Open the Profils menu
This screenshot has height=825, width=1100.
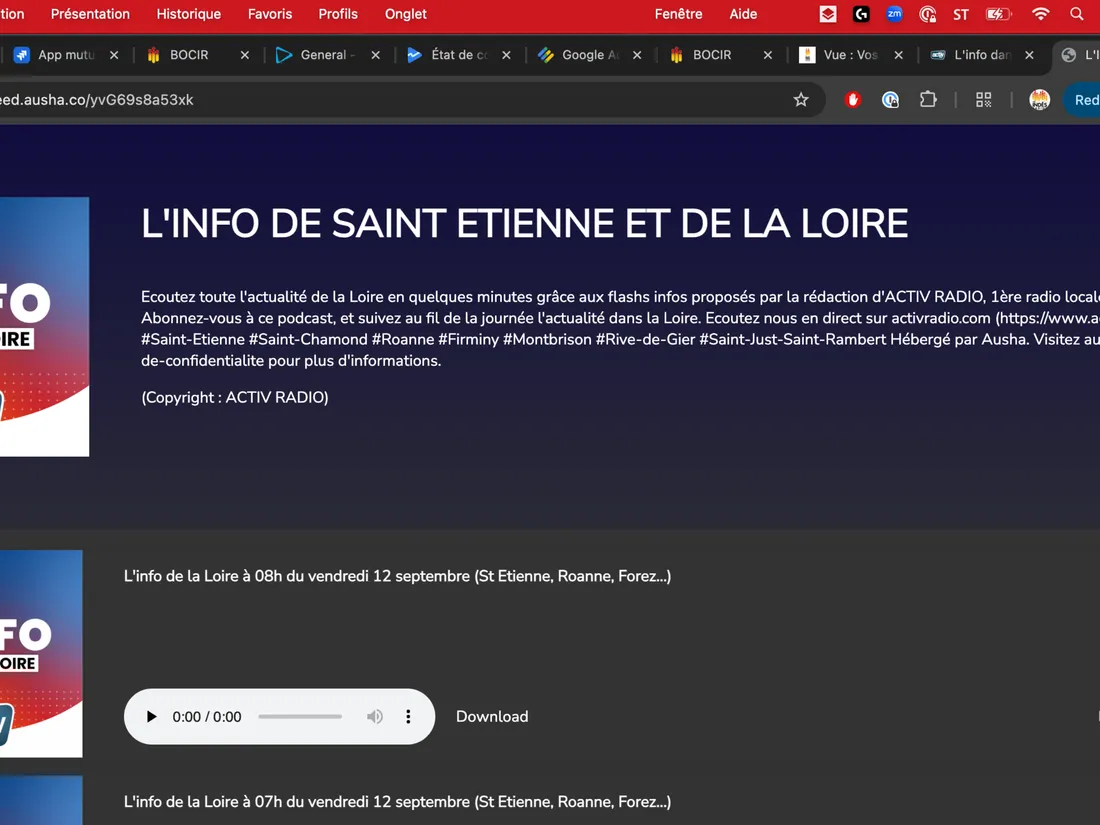[x=338, y=14]
